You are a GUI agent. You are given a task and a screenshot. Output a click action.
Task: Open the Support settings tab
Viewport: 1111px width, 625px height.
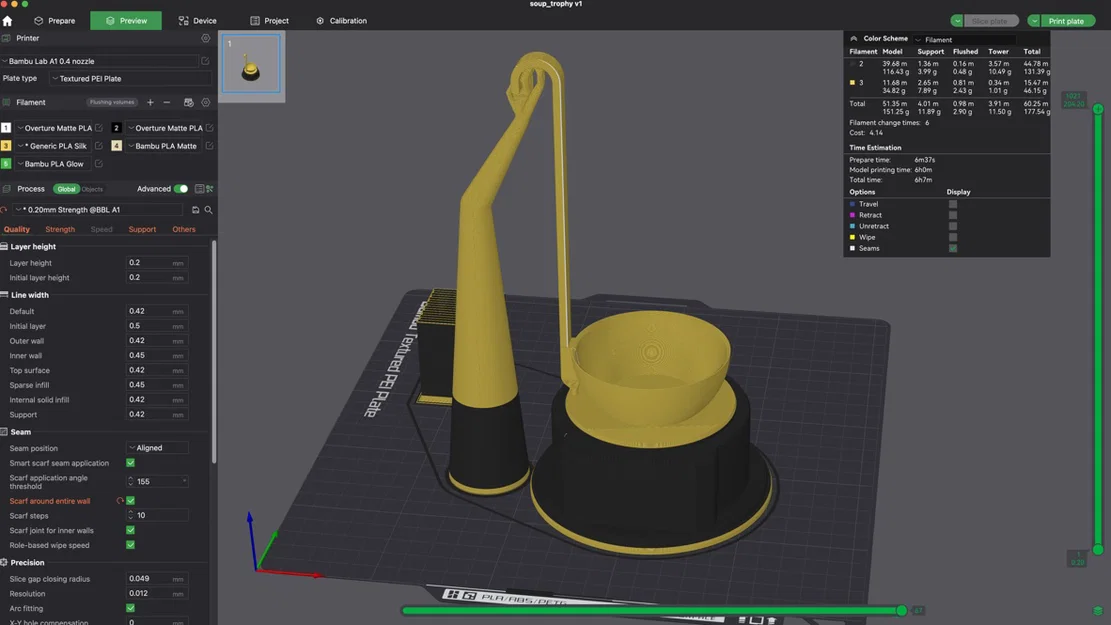pyautogui.click(x=142, y=230)
